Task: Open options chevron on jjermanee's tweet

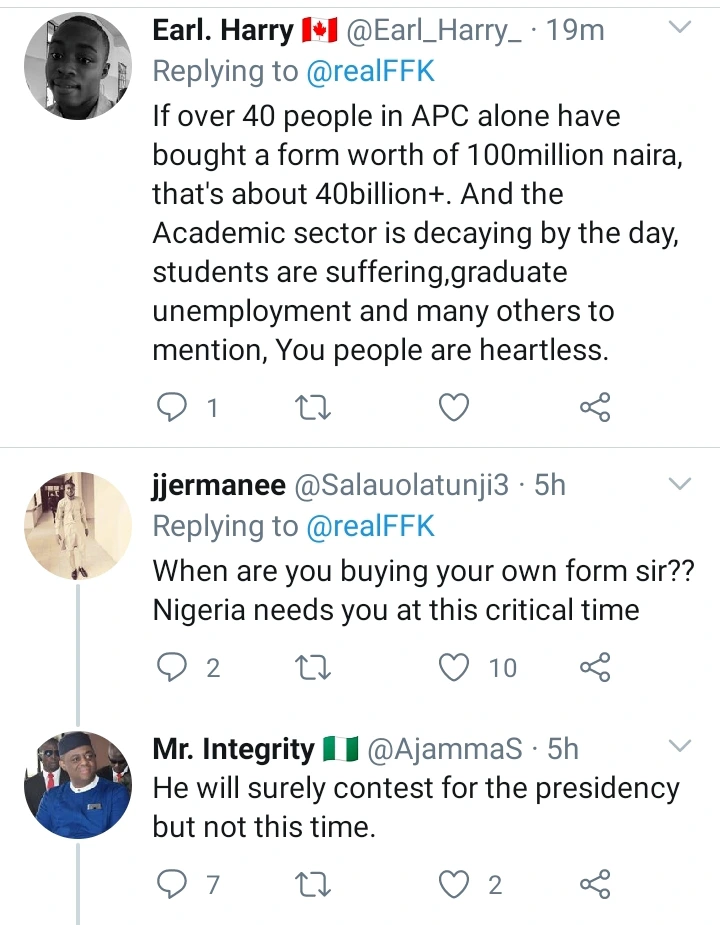Action: (679, 485)
